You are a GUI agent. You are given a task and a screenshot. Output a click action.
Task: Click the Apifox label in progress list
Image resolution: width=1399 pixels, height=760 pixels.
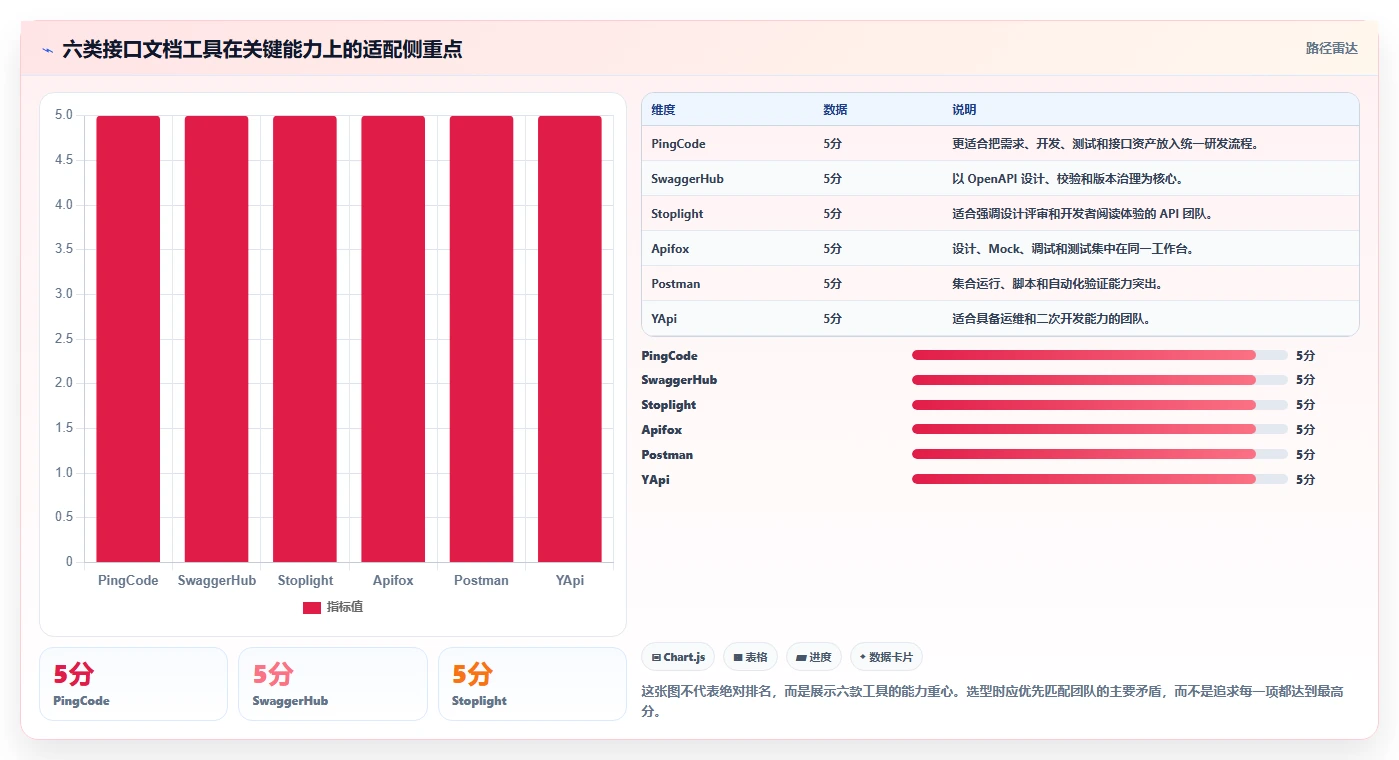661,430
